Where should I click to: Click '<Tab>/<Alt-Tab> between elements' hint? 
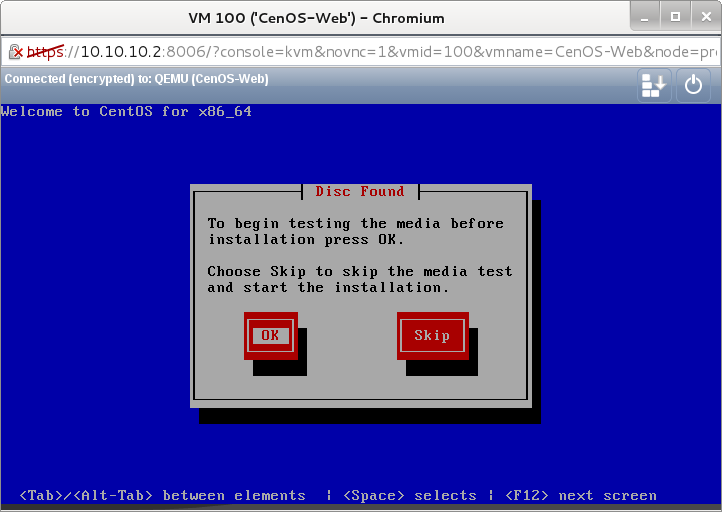tap(163, 495)
